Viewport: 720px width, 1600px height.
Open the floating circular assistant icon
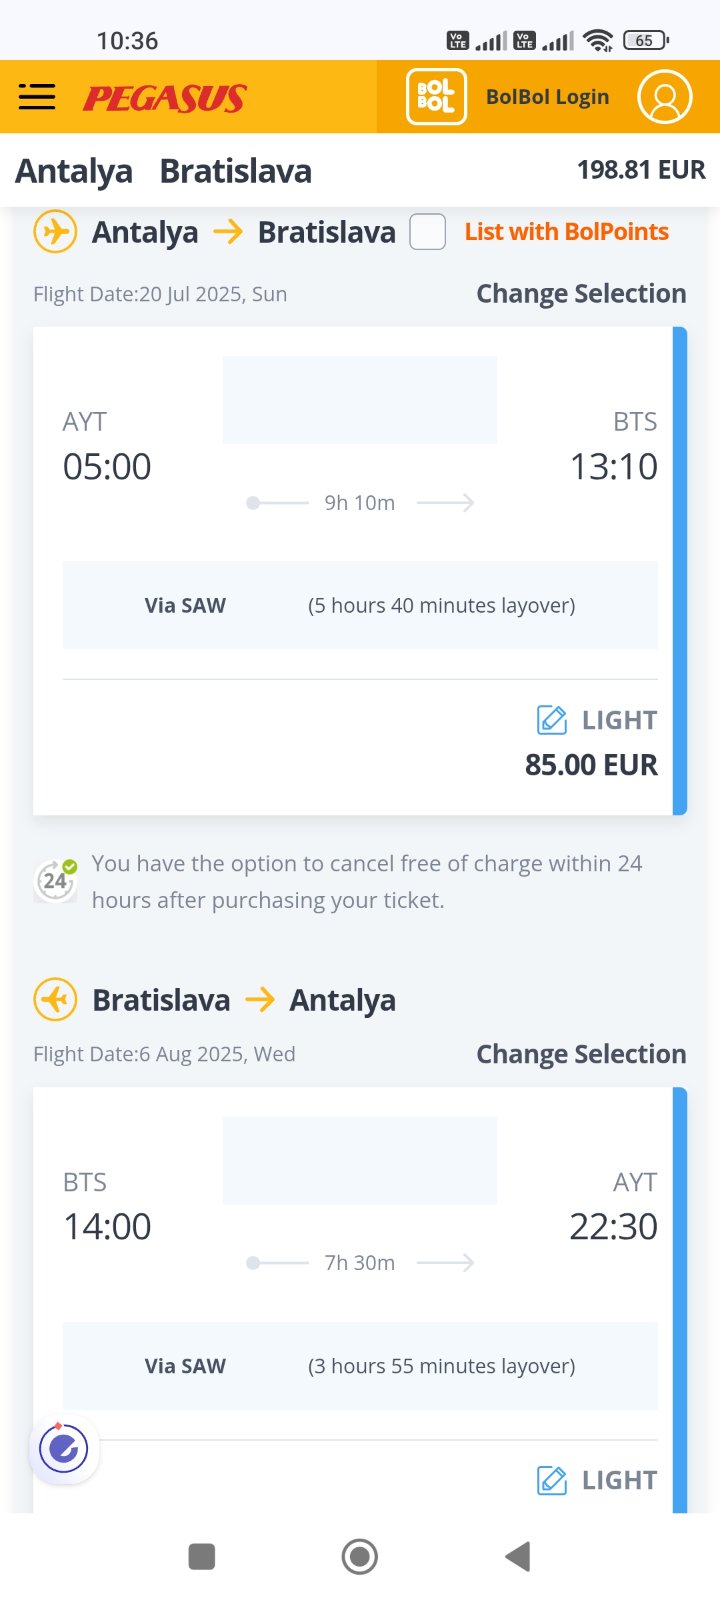64,1448
